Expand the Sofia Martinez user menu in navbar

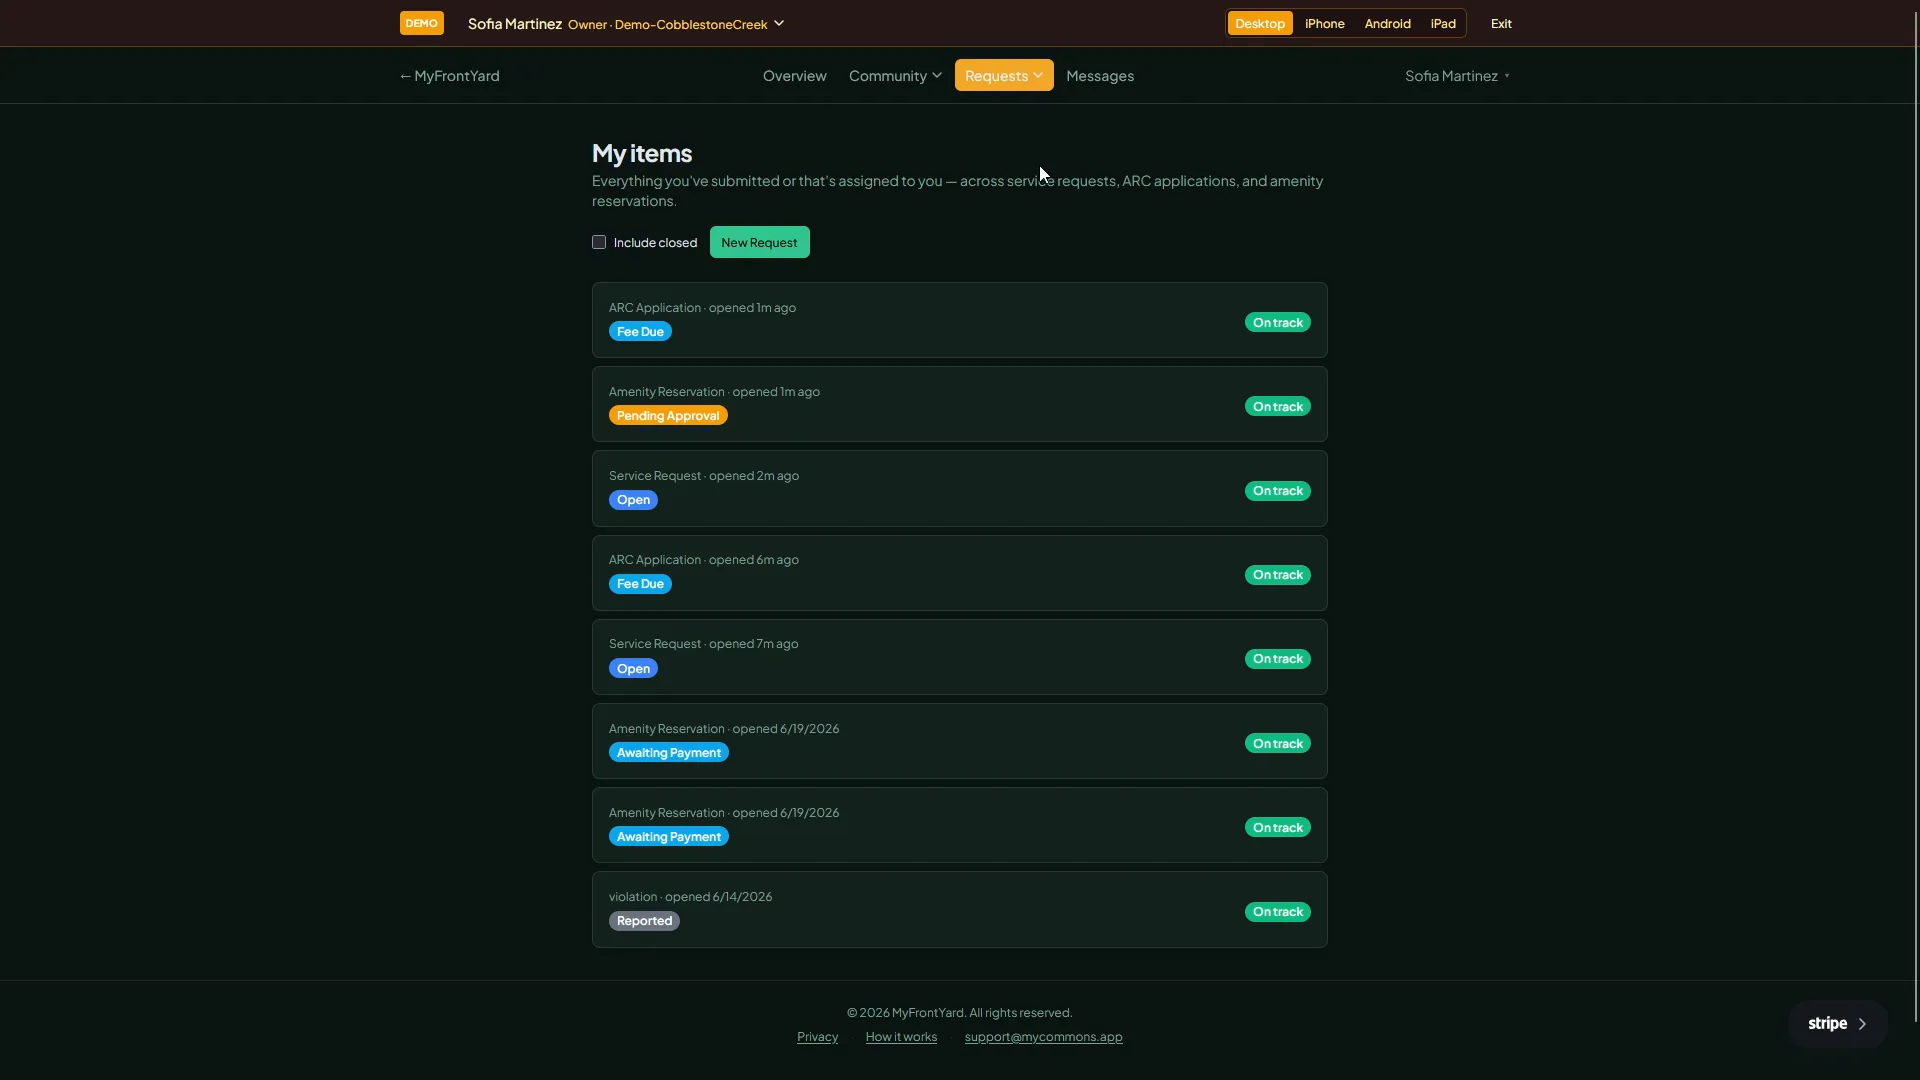pos(1457,75)
